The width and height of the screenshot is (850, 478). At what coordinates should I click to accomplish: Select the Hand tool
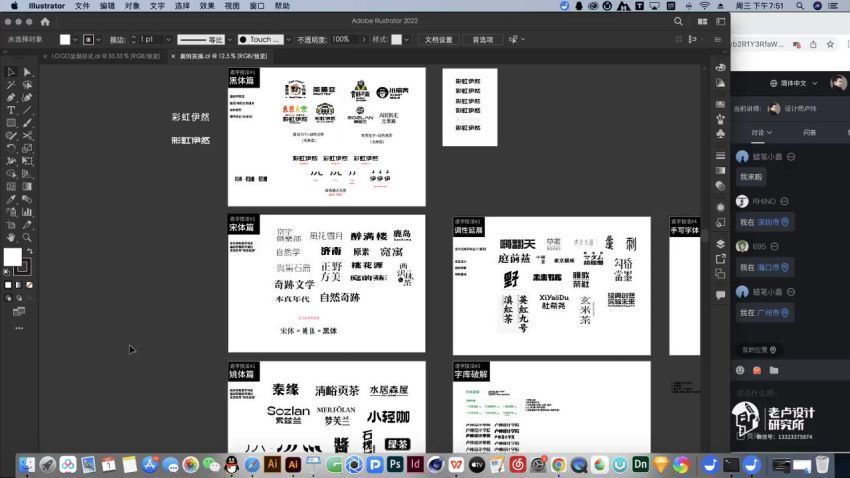11,237
